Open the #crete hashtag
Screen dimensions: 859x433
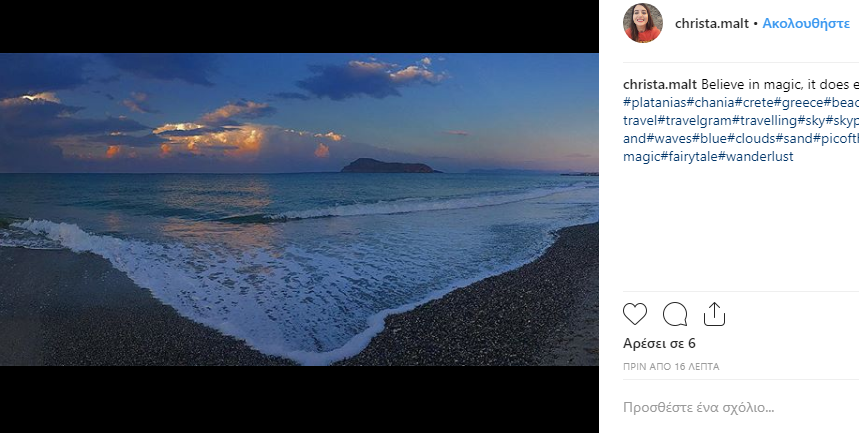pos(755,103)
